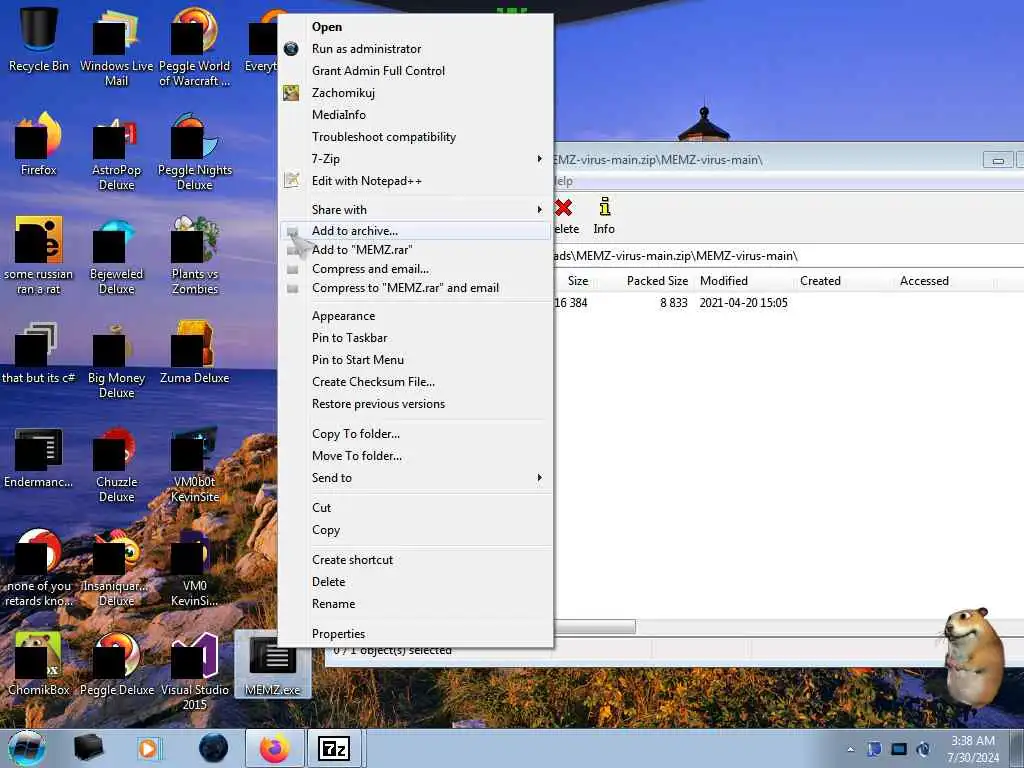Choose Copy To folder...

tap(416, 434)
